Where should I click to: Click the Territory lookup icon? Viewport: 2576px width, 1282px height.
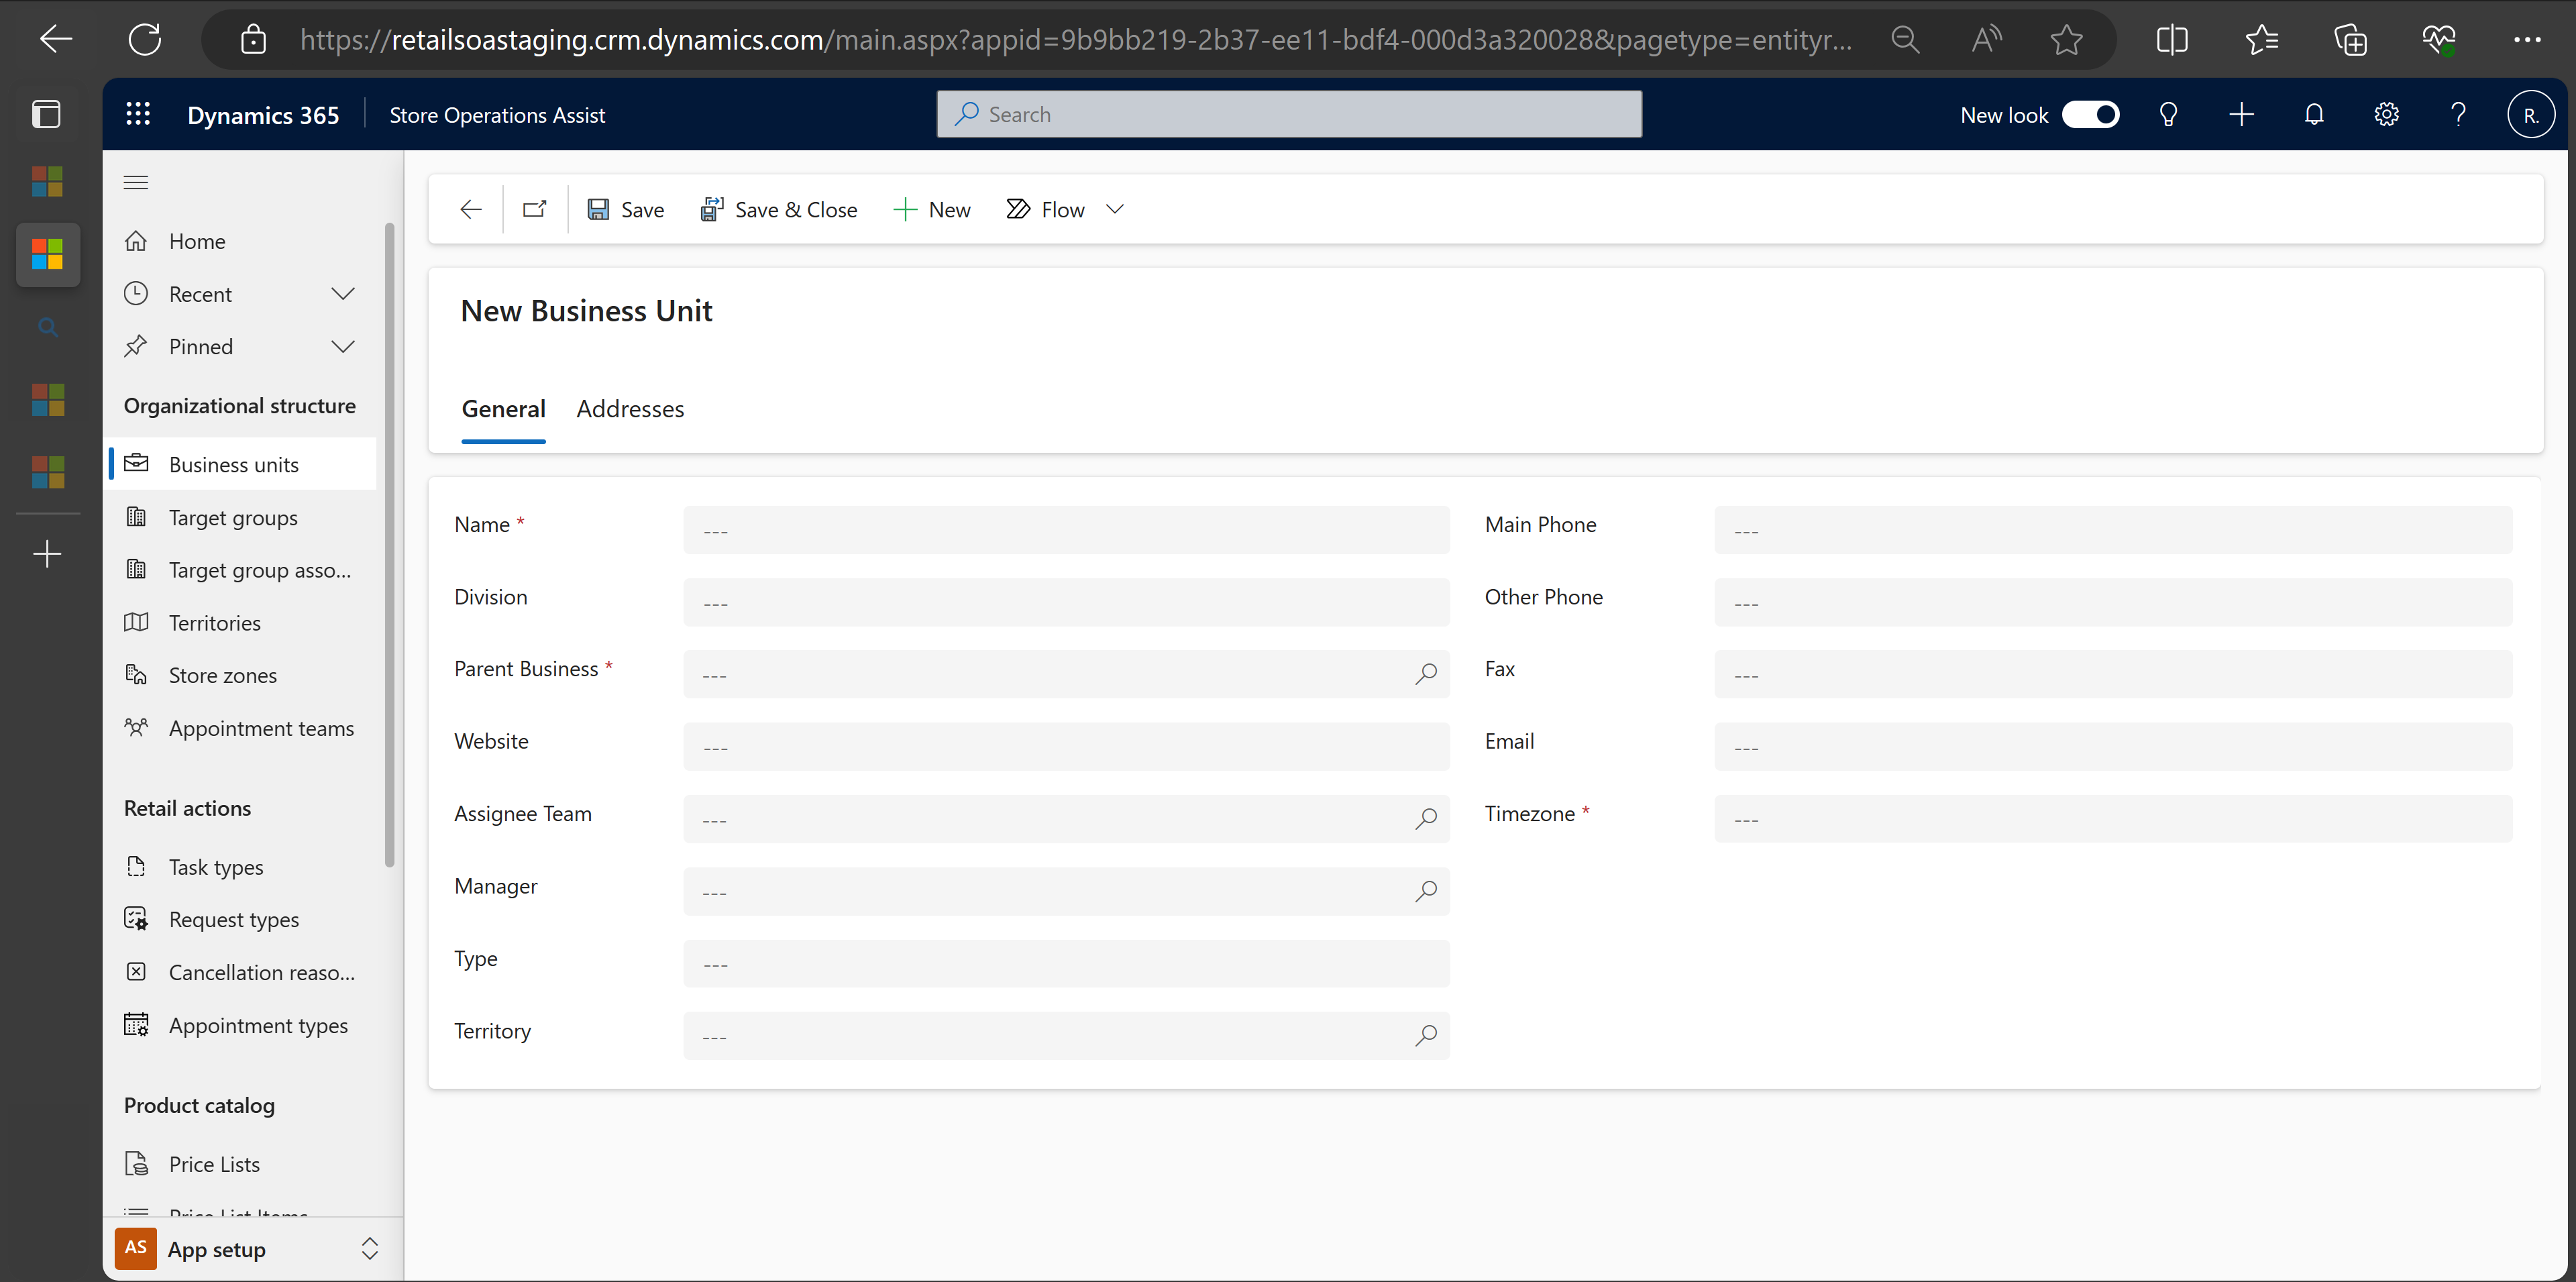click(1424, 1034)
